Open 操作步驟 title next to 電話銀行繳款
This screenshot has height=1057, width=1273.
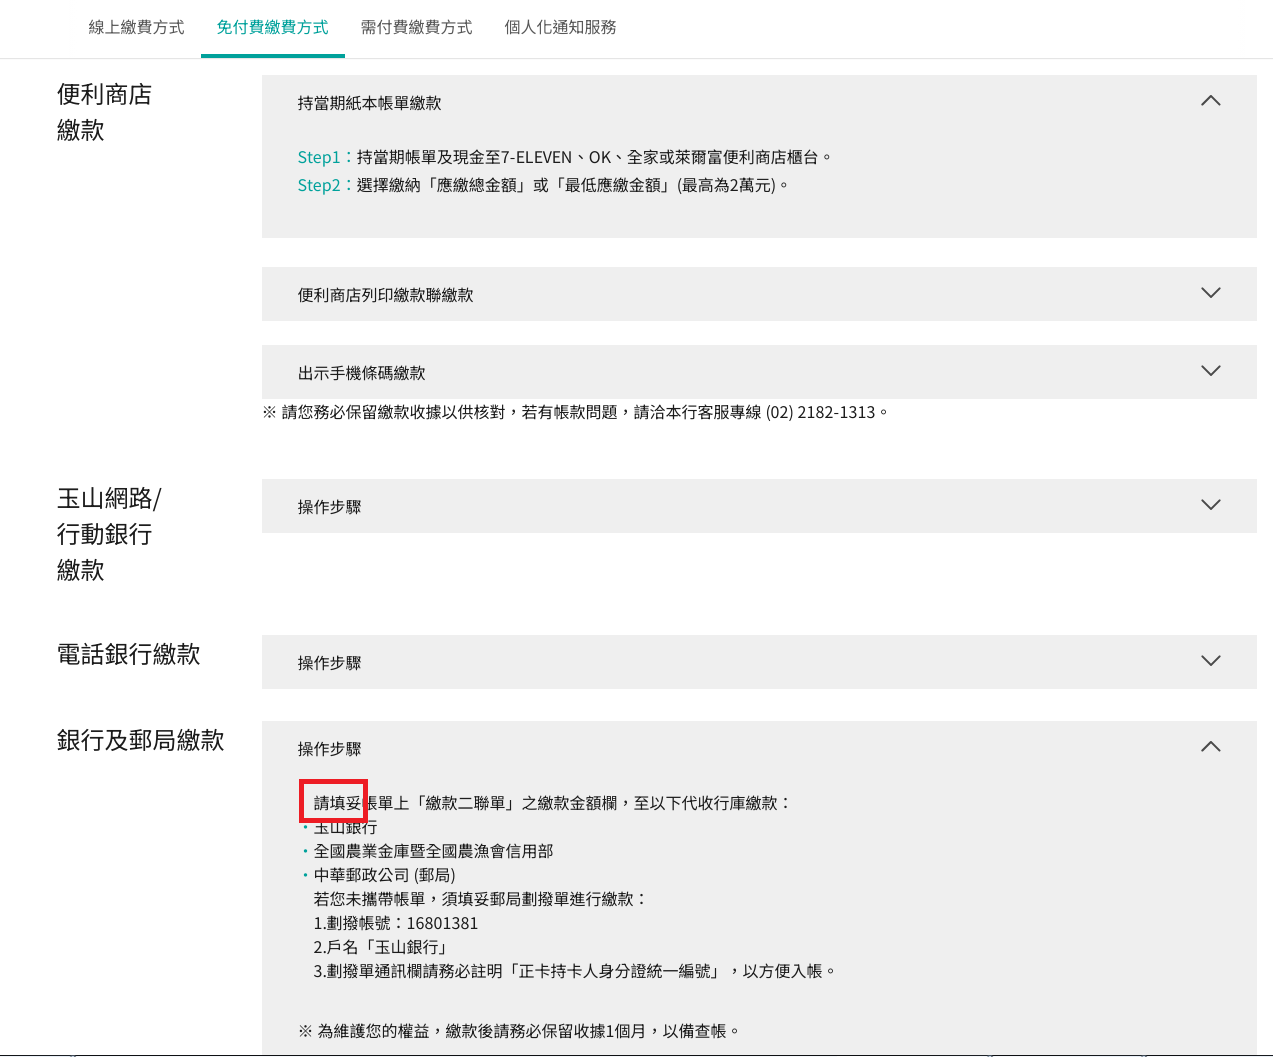point(329,663)
